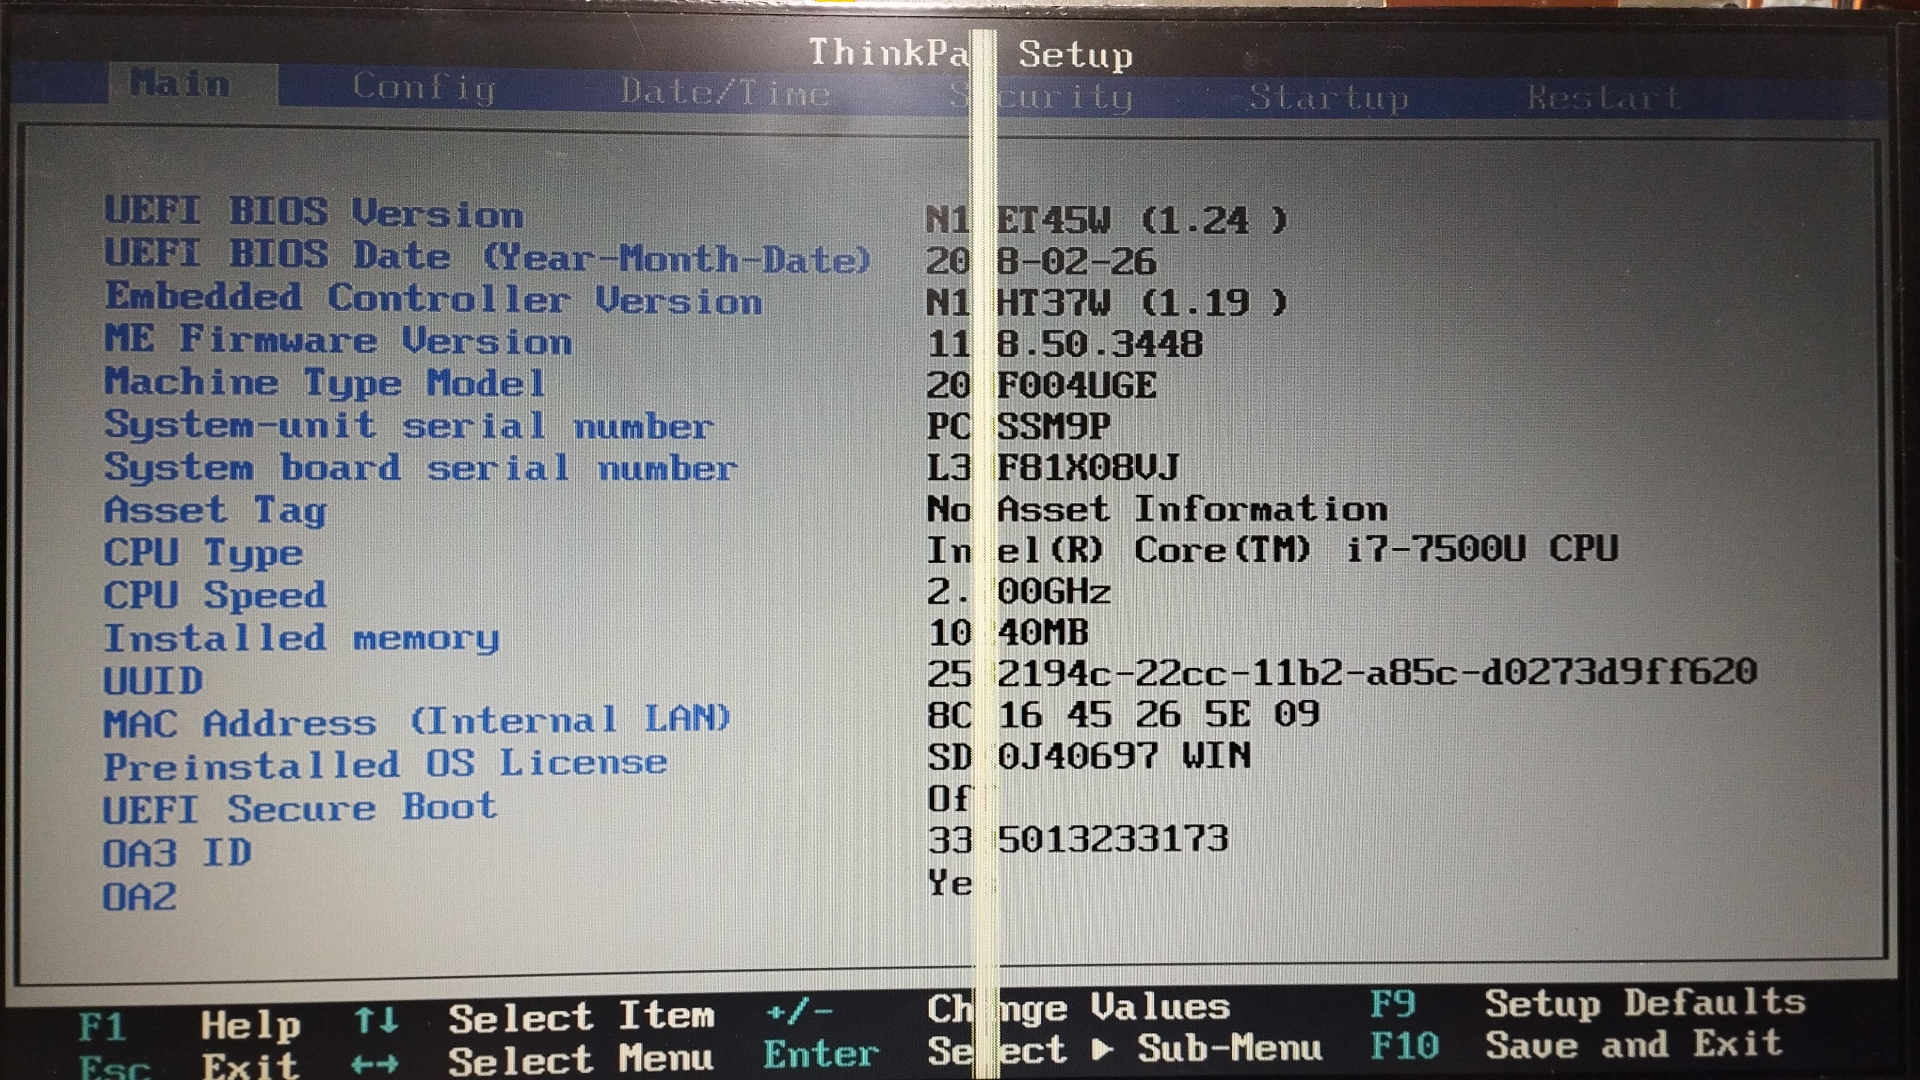
Task: Open the Restart tab
Action: point(1603,98)
